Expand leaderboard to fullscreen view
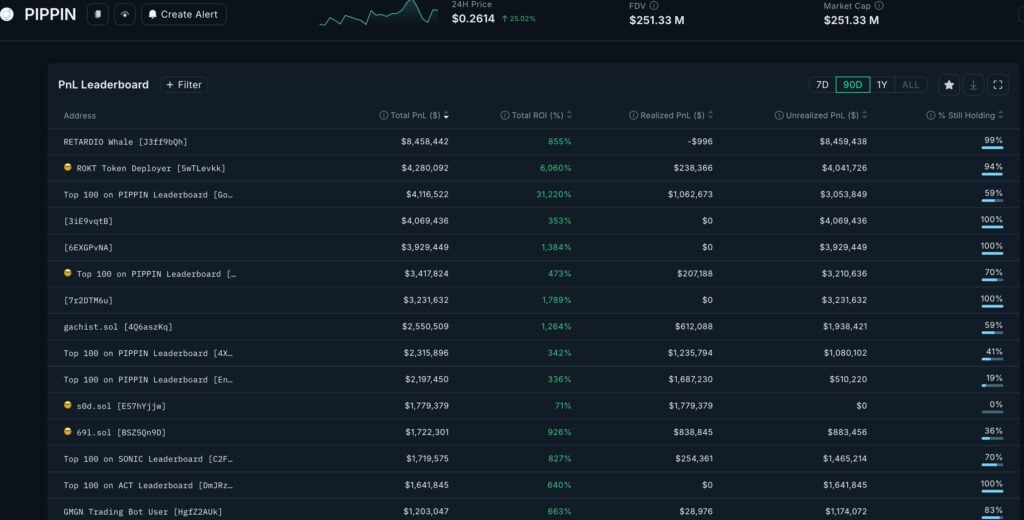The image size is (1024, 520). click(997, 85)
